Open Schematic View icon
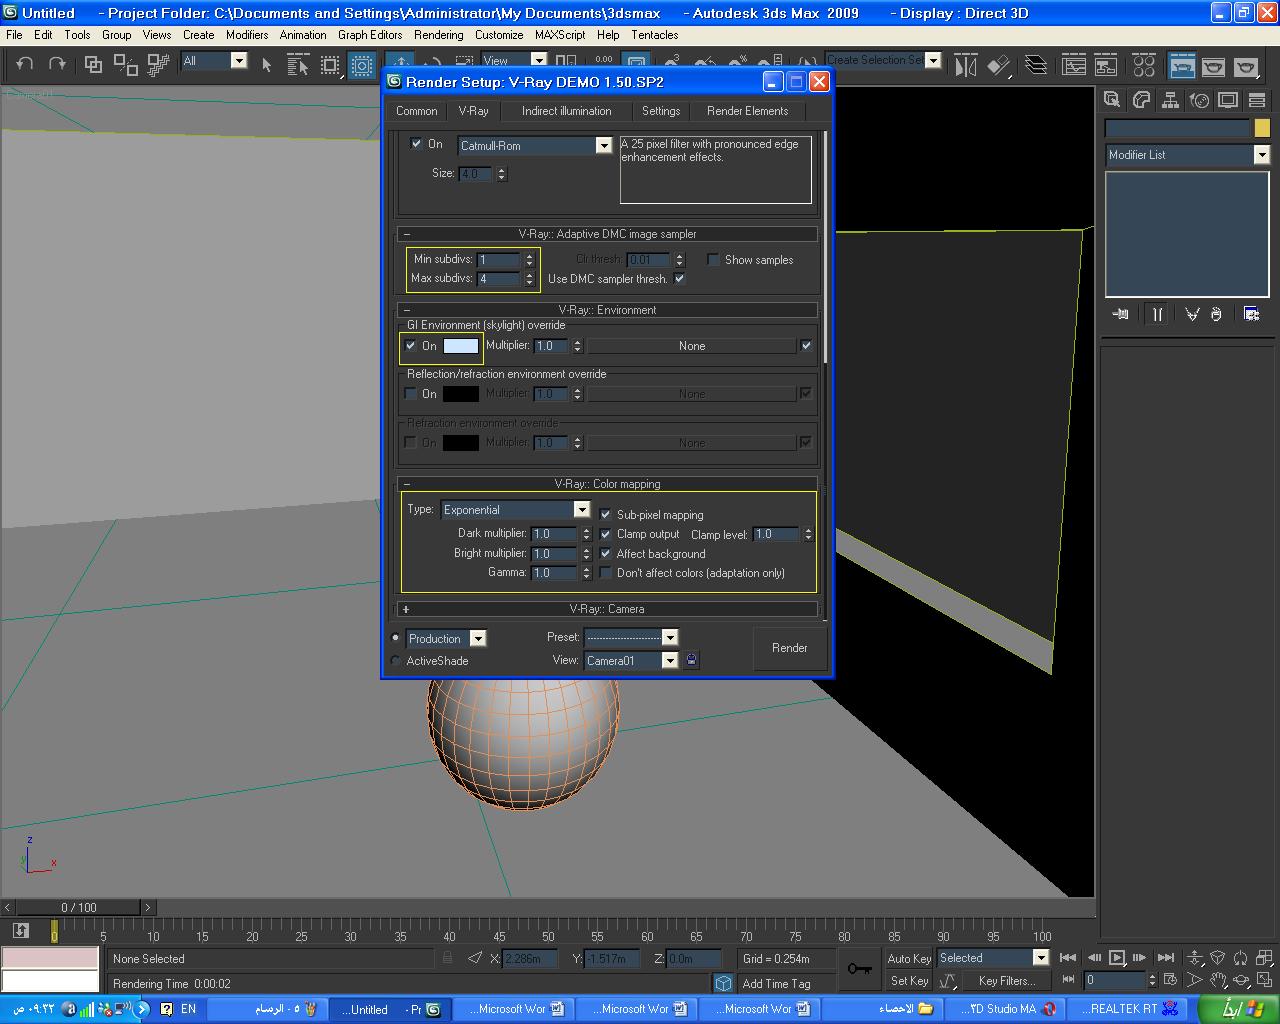Viewport: 1280px width, 1024px height. [1106, 66]
